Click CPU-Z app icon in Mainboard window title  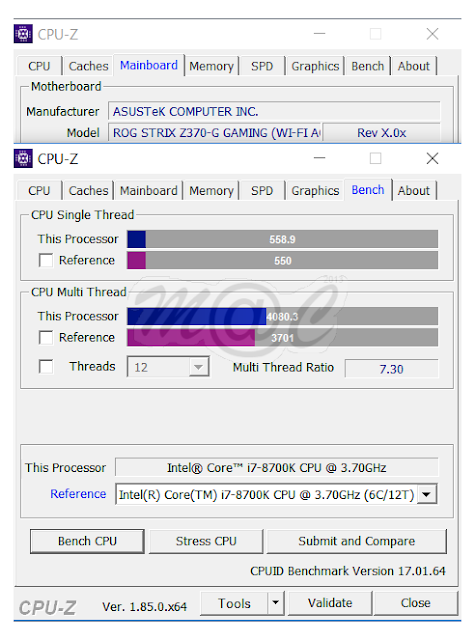click(23, 34)
